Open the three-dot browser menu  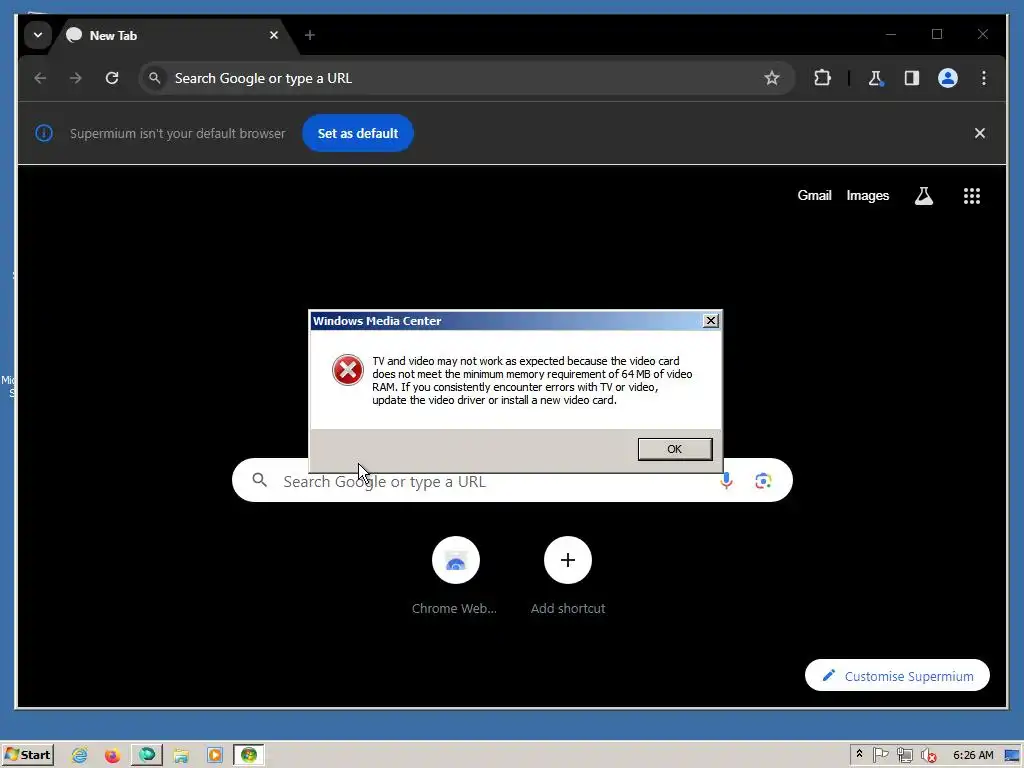click(x=984, y=78)
